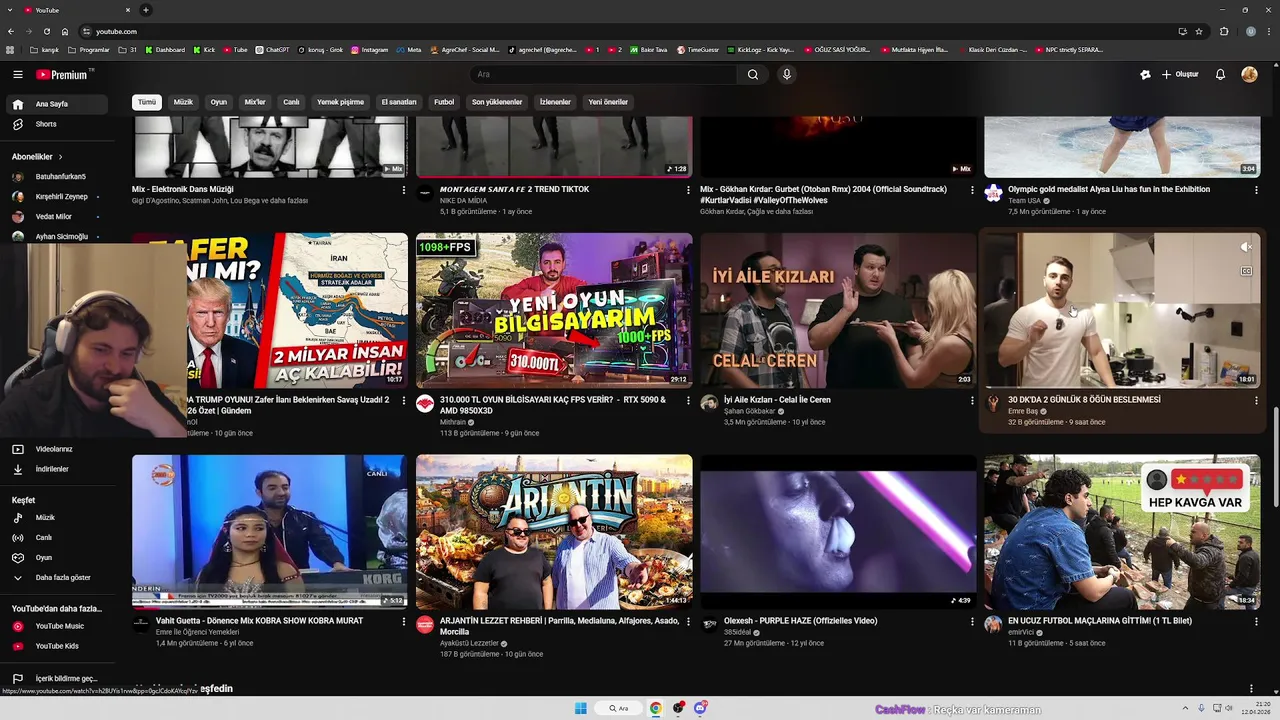This screenshot has height=720, width=1280.
Task: Select the Mix'ler filter chip
Action: [x=255, y=102]
